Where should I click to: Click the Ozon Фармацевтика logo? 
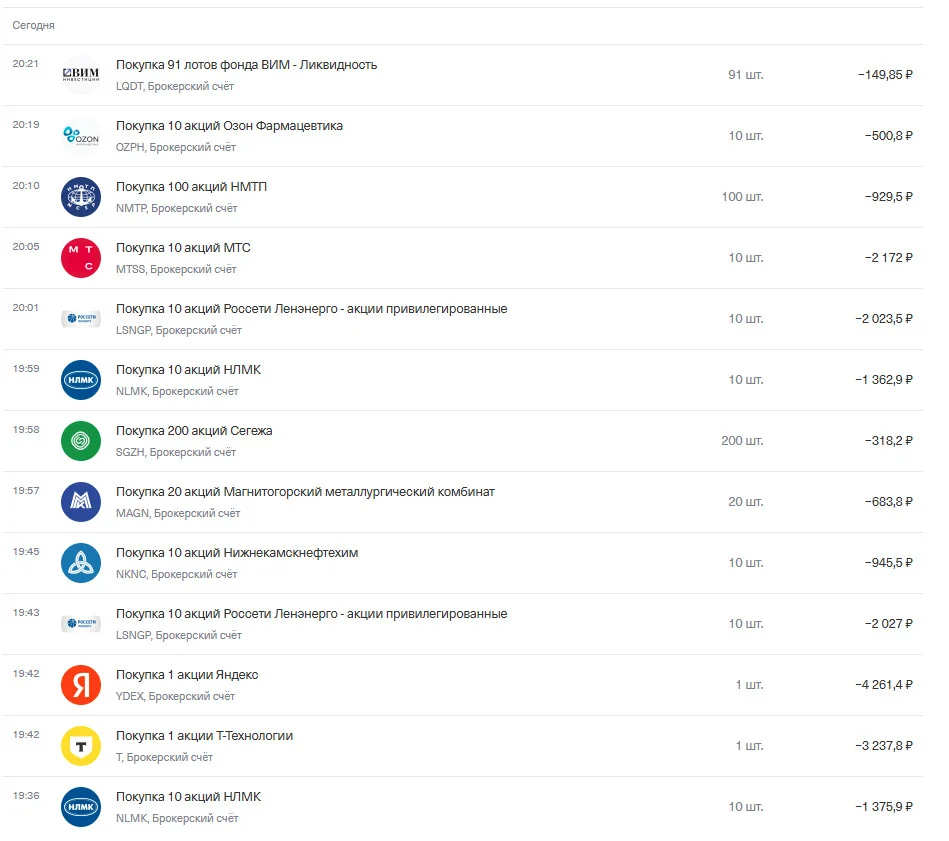80,136
